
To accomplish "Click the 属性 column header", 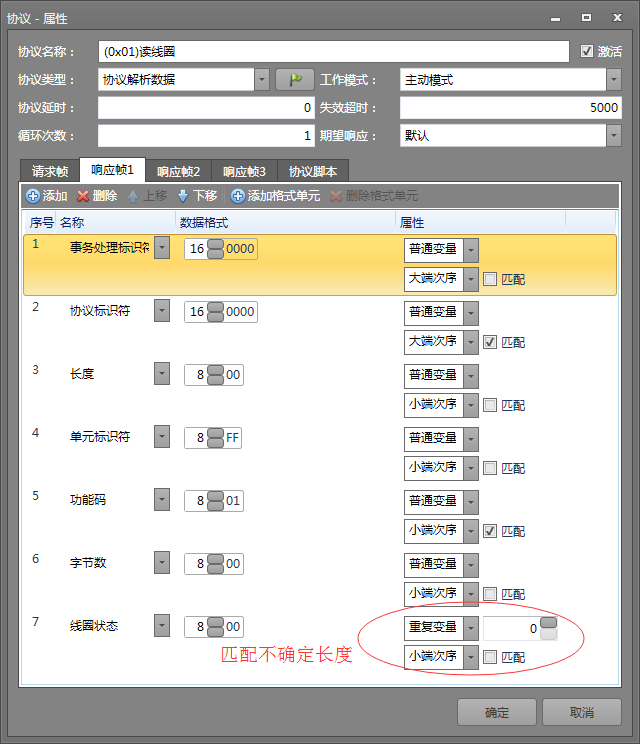I will pyautogui.click(x=480, y=223).
